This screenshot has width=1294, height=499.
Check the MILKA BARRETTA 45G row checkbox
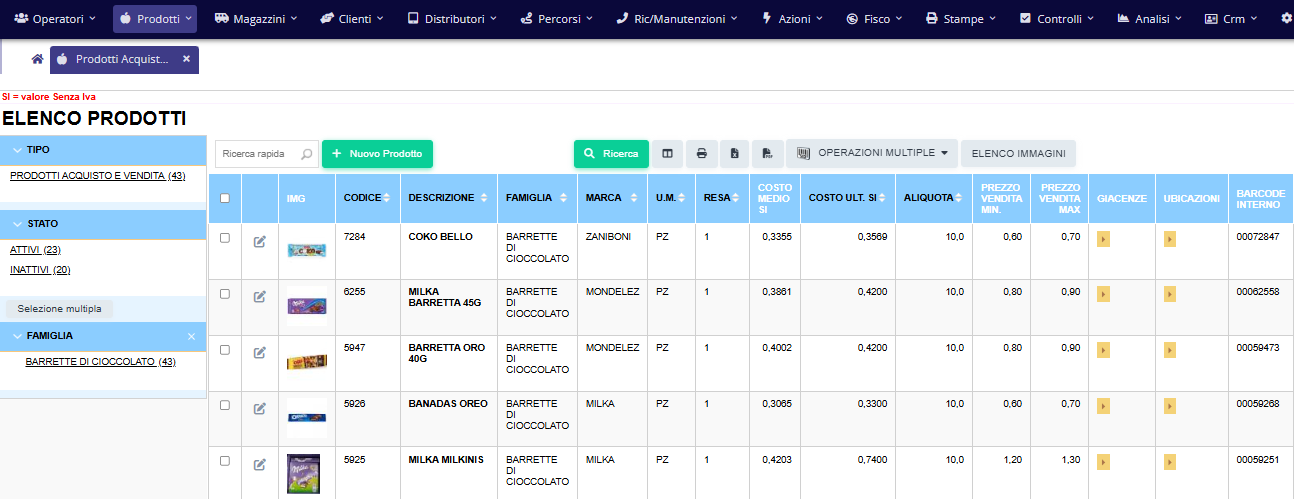pos(225,294)
